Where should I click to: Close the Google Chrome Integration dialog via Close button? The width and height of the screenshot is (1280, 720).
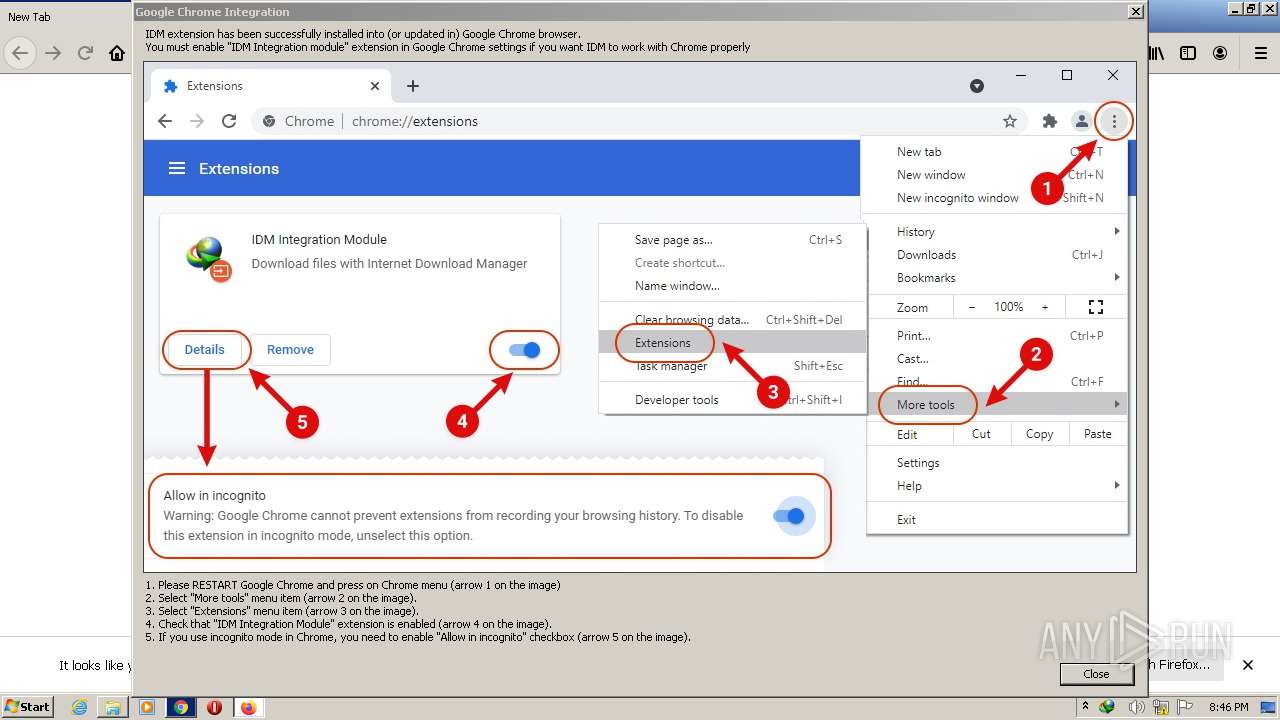pyautogui.click(x=1096, y=674)
